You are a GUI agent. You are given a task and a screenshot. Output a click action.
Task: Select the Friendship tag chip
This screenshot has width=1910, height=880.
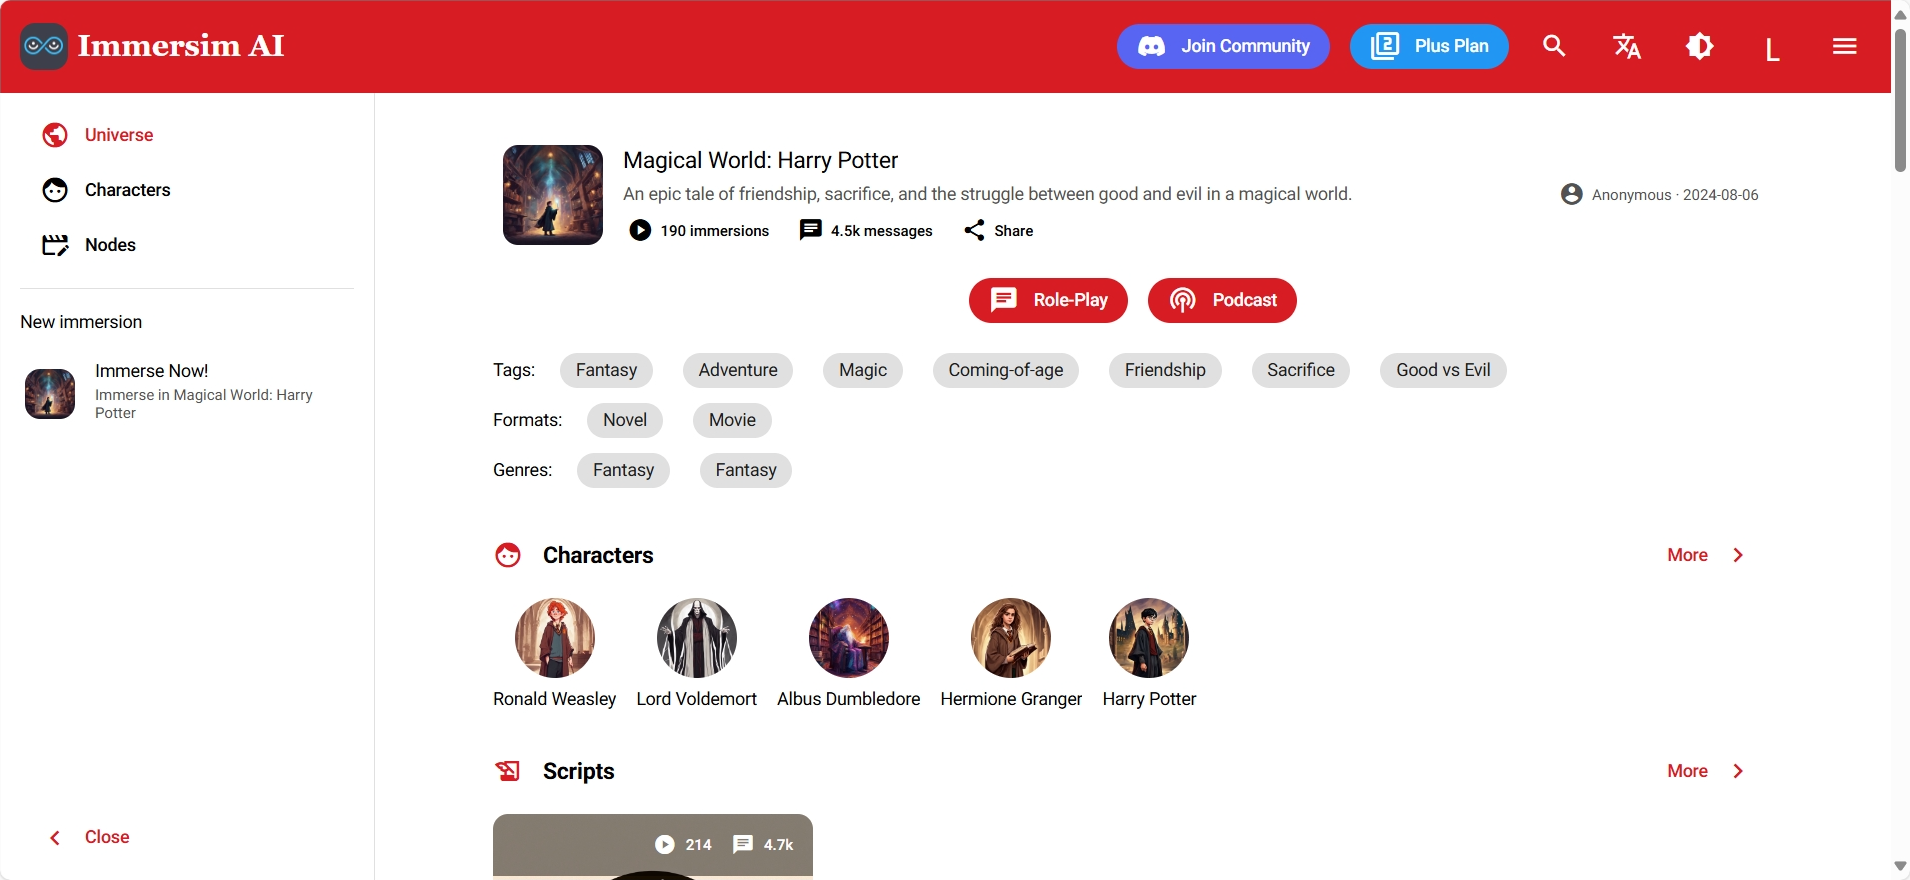click(x=1165, y=370)
